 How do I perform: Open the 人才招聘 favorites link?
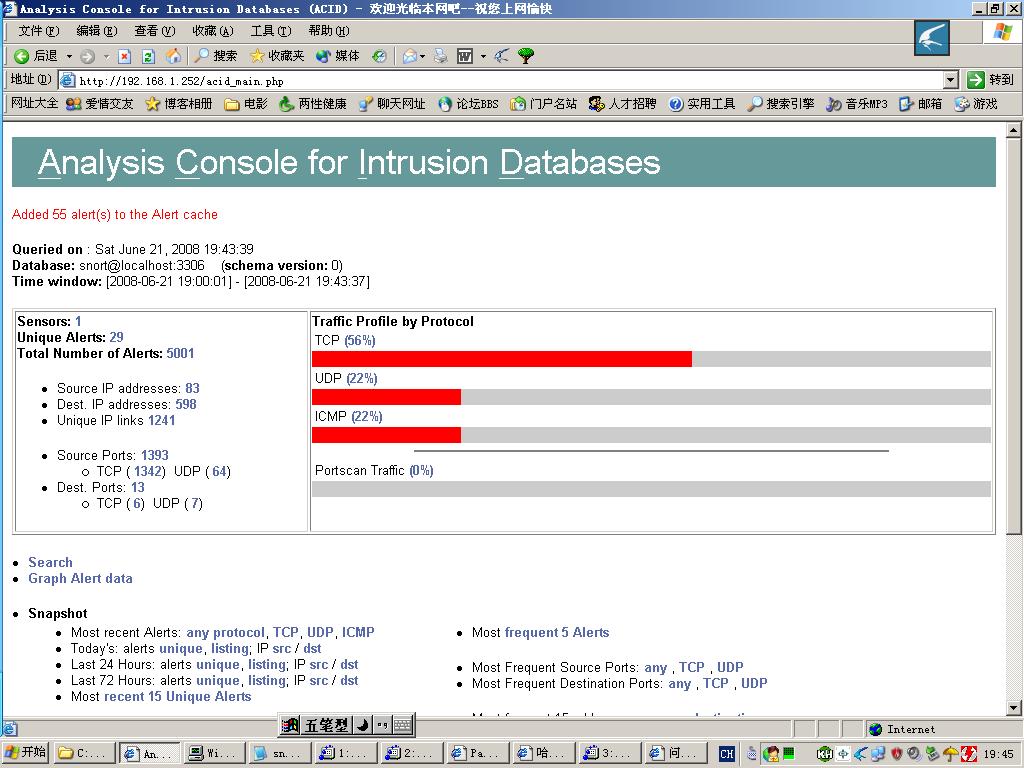tap(622, 104)
